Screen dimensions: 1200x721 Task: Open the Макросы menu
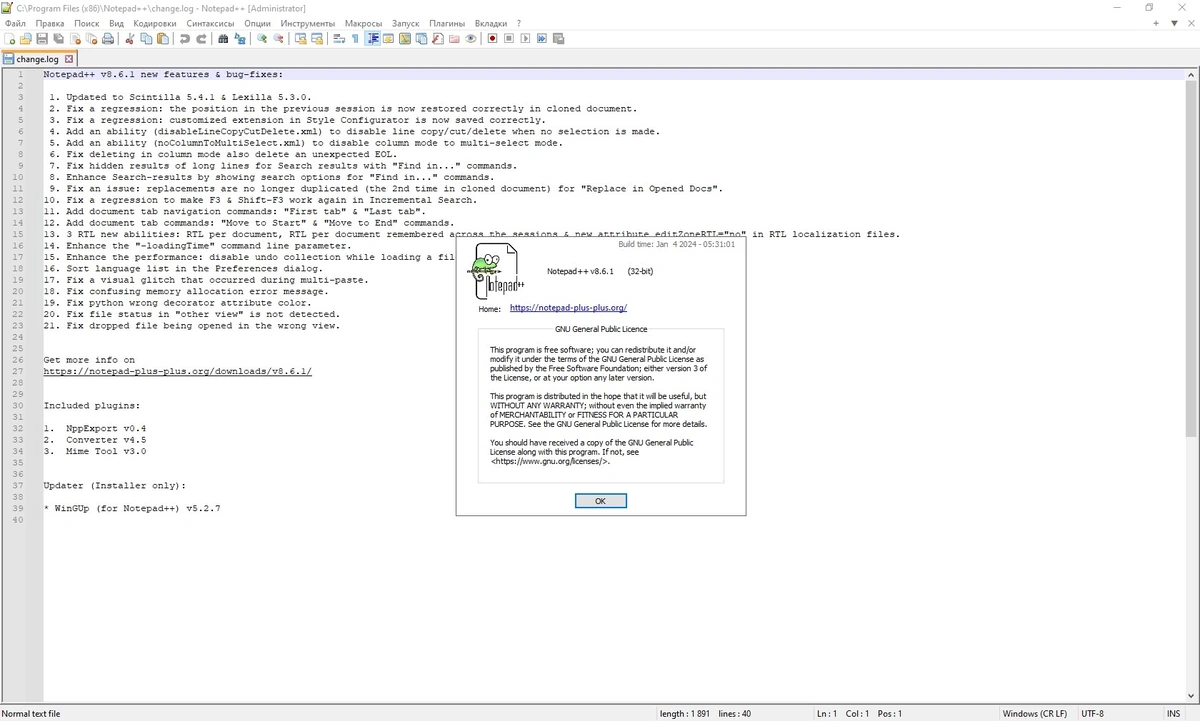(363, 22)
